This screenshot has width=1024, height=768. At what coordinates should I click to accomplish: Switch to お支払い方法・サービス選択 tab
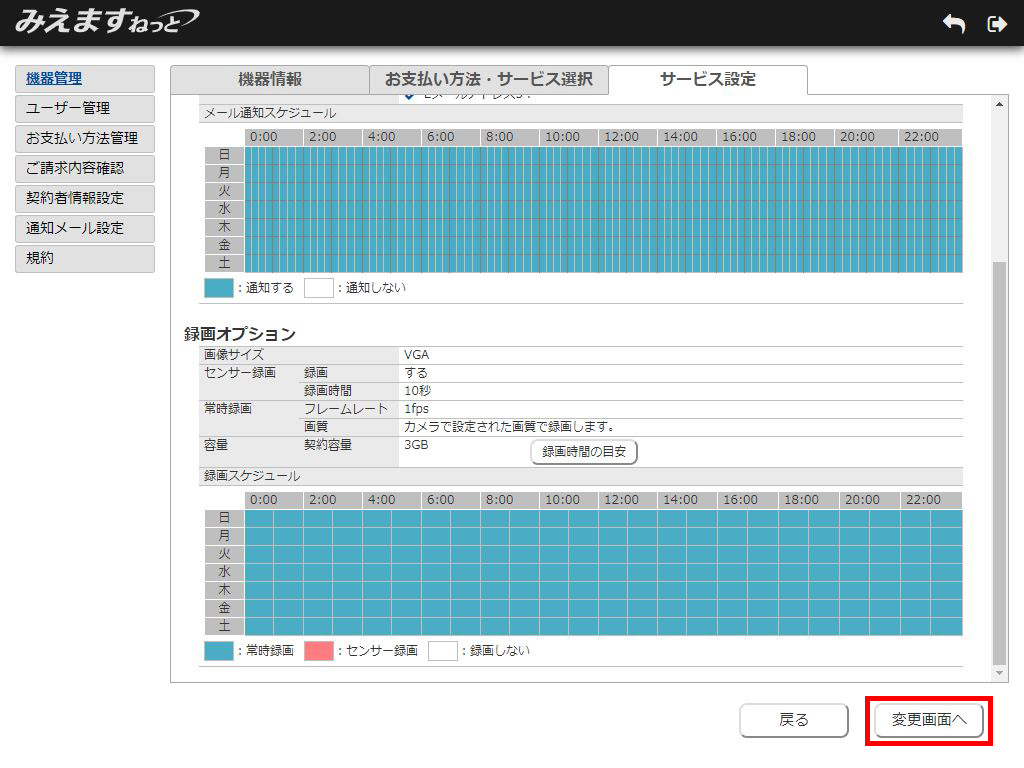pos(488,80)
